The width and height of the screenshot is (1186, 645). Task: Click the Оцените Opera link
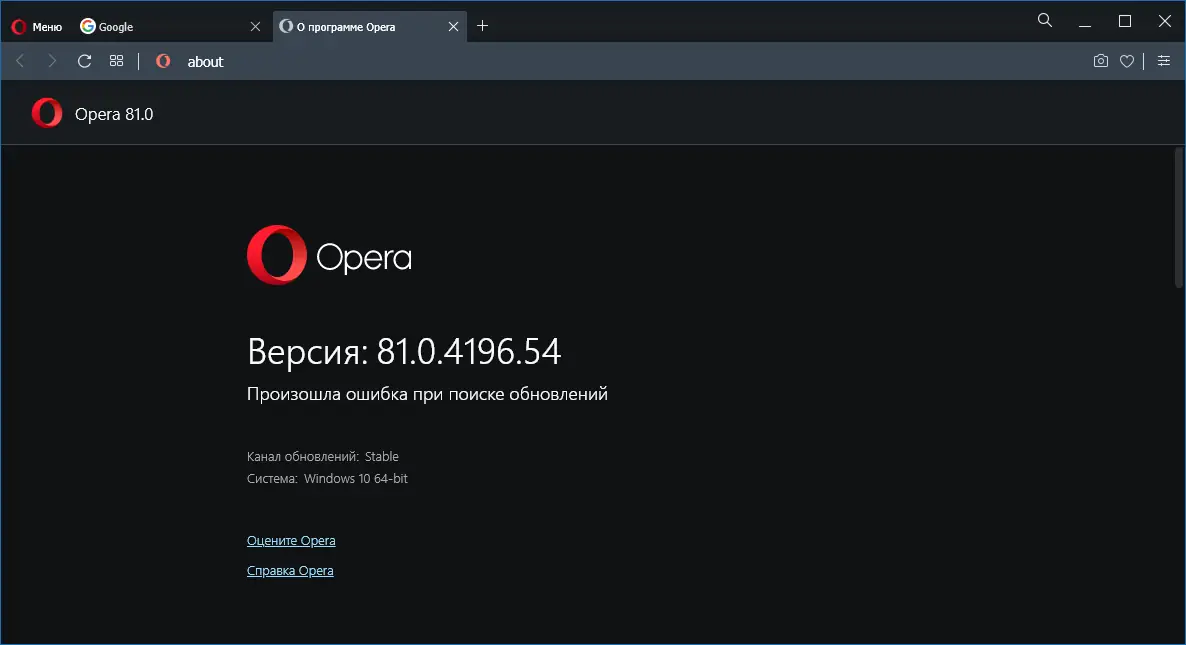[291, 540]
